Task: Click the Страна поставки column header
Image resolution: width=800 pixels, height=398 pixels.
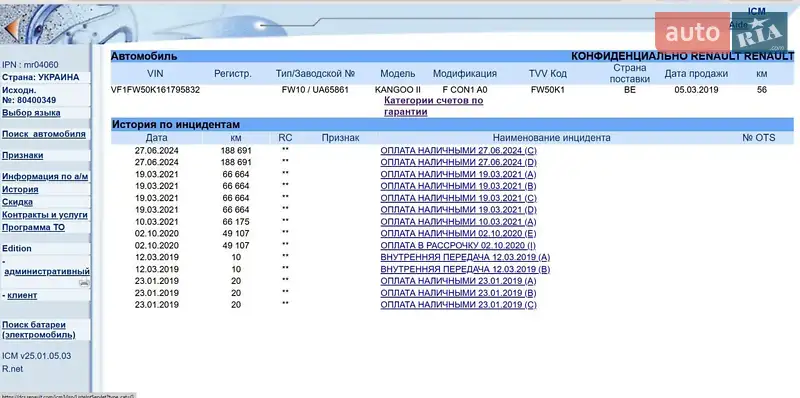Action: click(x=630, y=73)
